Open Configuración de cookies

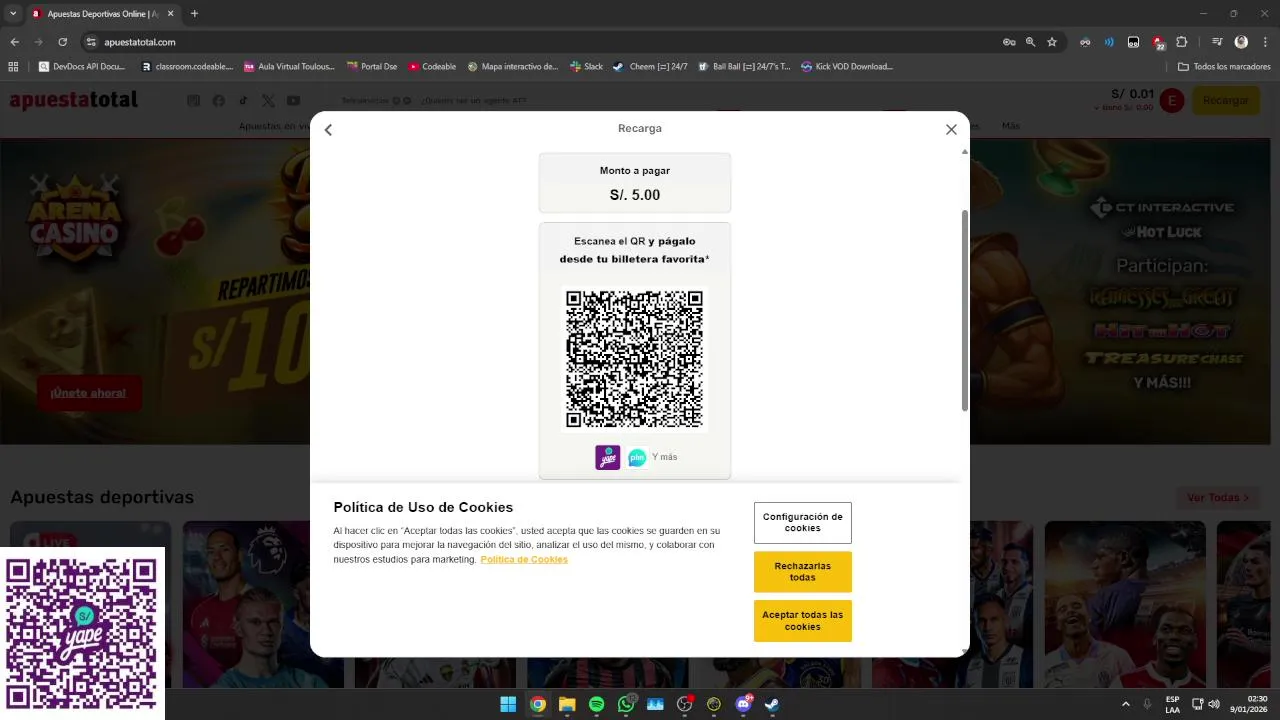[x=803, y=523]
